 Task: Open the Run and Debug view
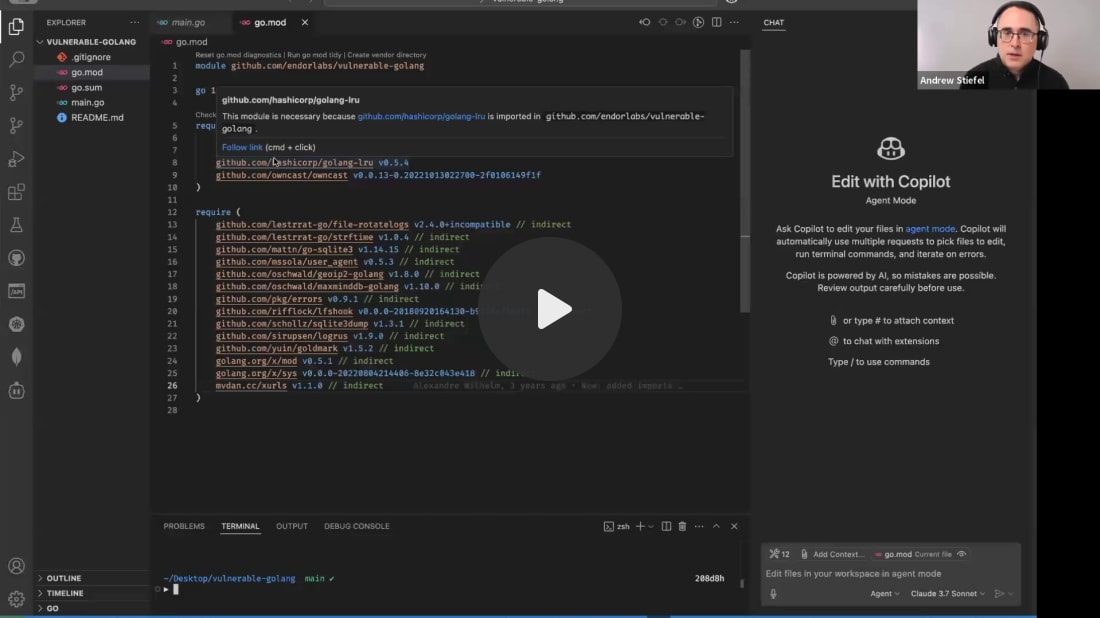[x=16, y=159]
